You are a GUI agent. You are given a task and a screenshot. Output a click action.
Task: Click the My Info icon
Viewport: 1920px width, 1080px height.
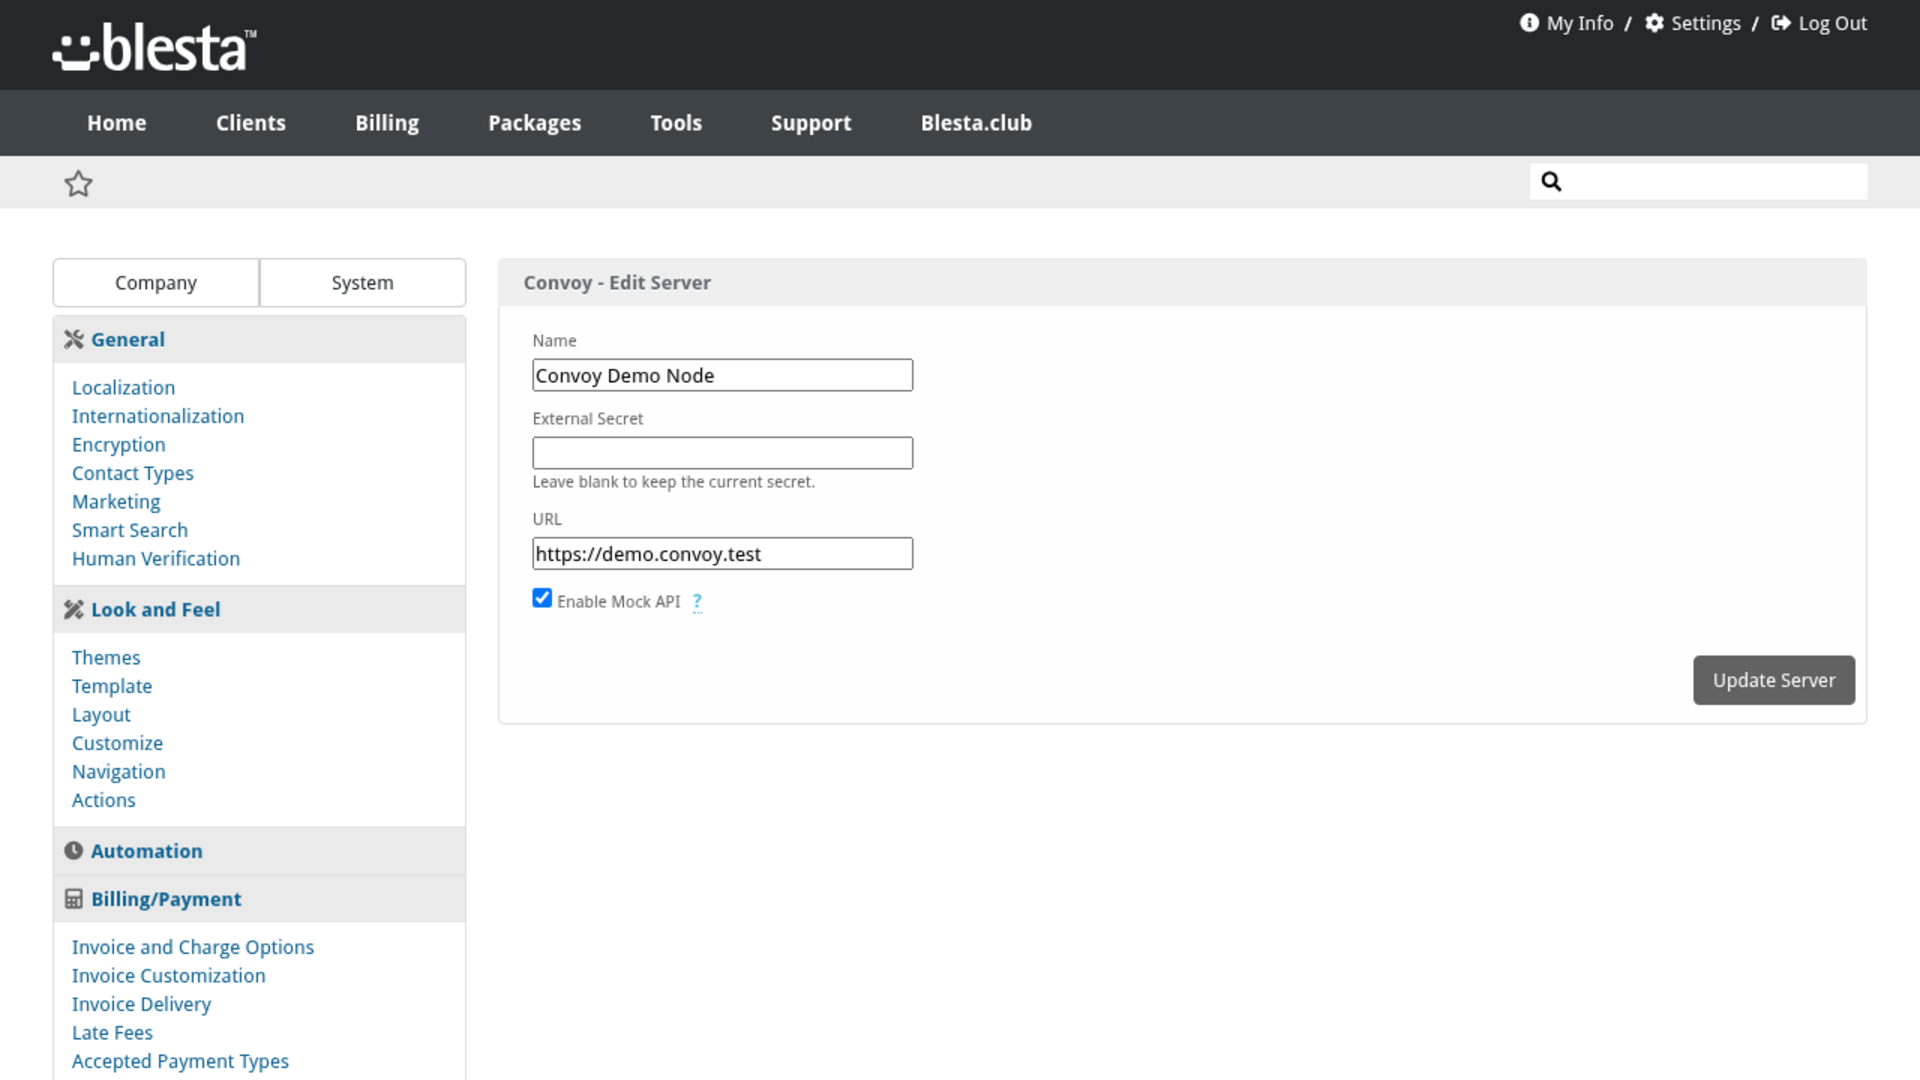coord(1529,23)
